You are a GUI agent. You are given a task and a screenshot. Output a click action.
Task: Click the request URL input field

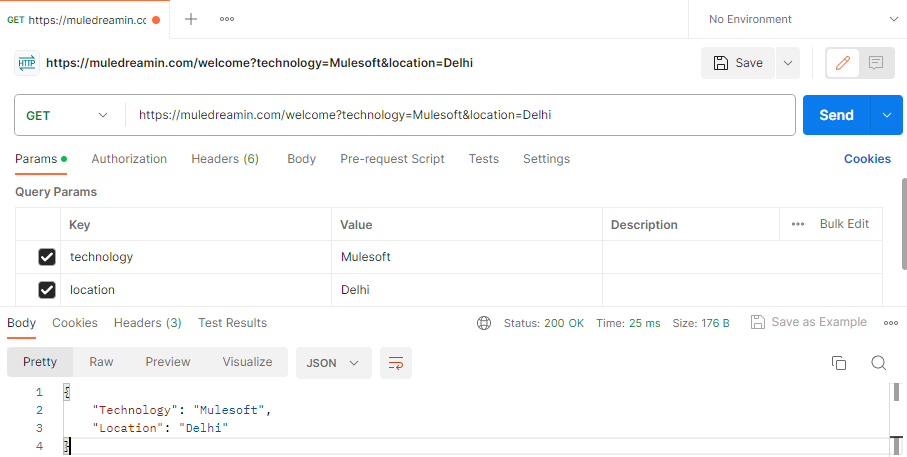point(460,115)
